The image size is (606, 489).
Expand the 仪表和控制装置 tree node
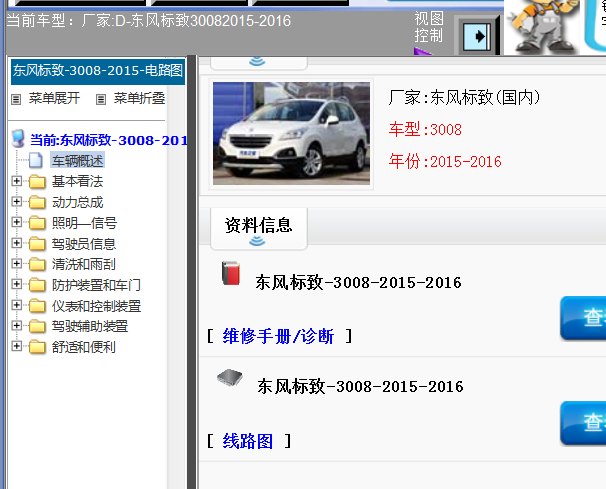point(16,305)
